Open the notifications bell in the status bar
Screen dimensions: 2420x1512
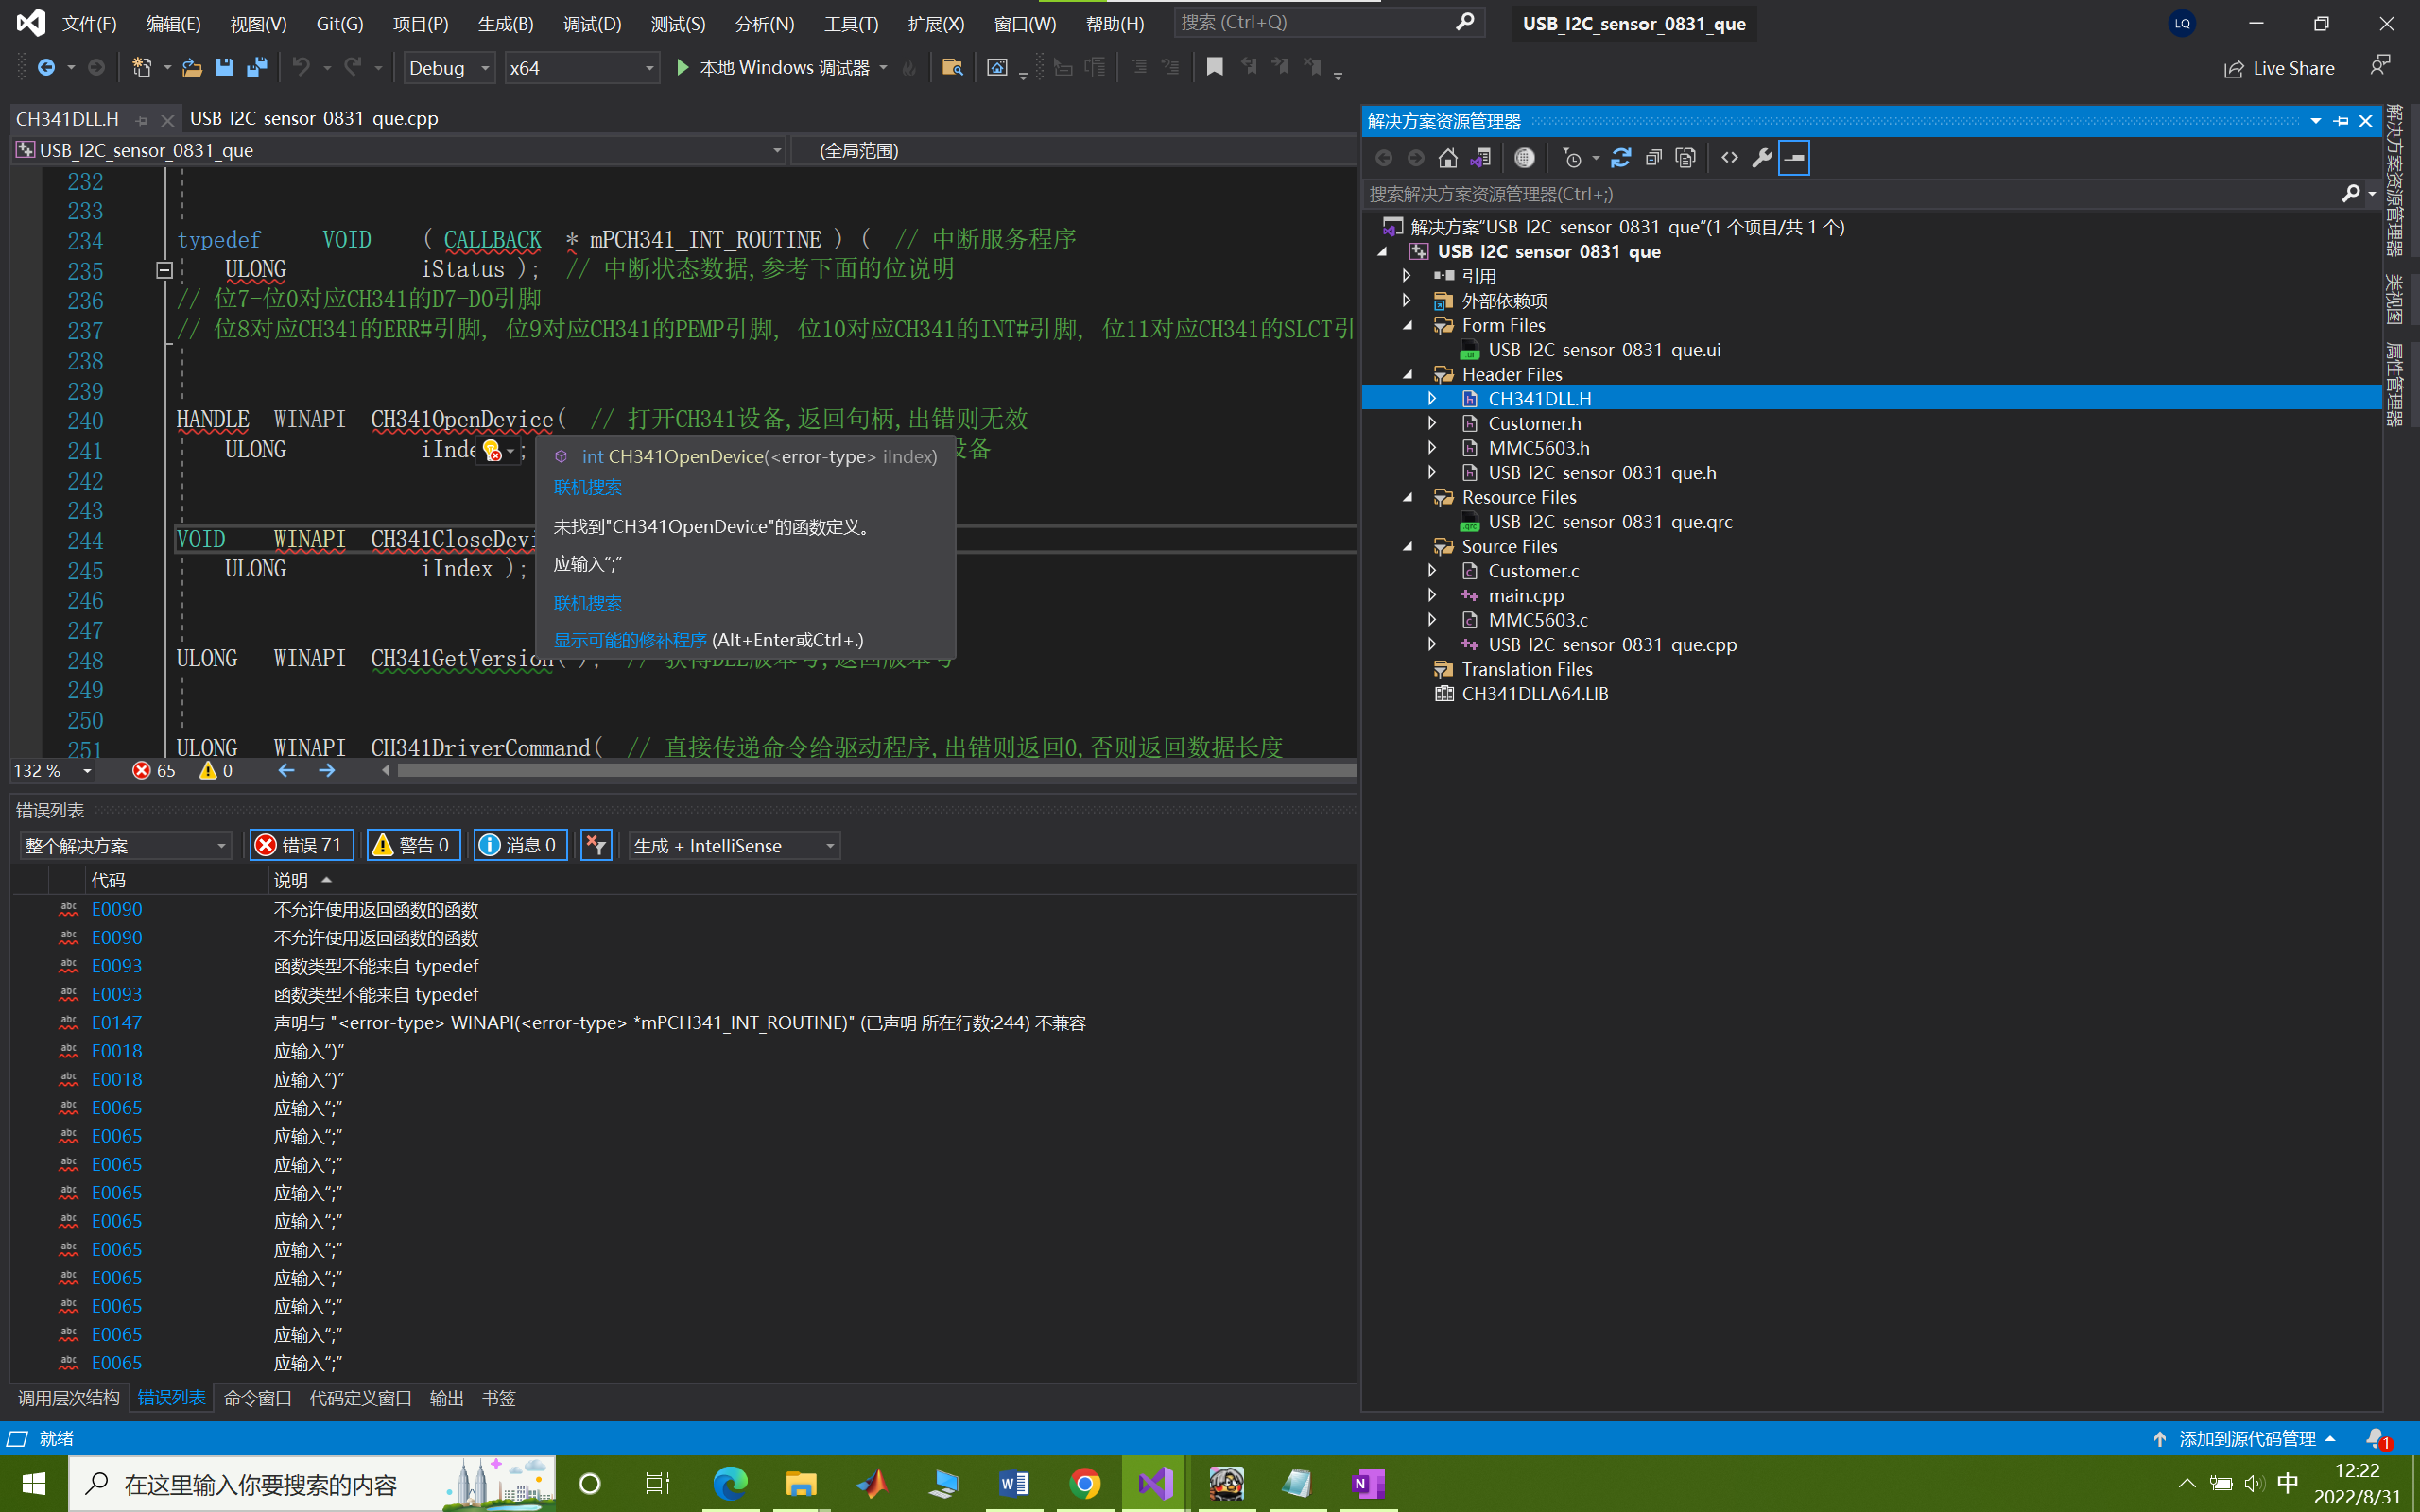2378,1439
